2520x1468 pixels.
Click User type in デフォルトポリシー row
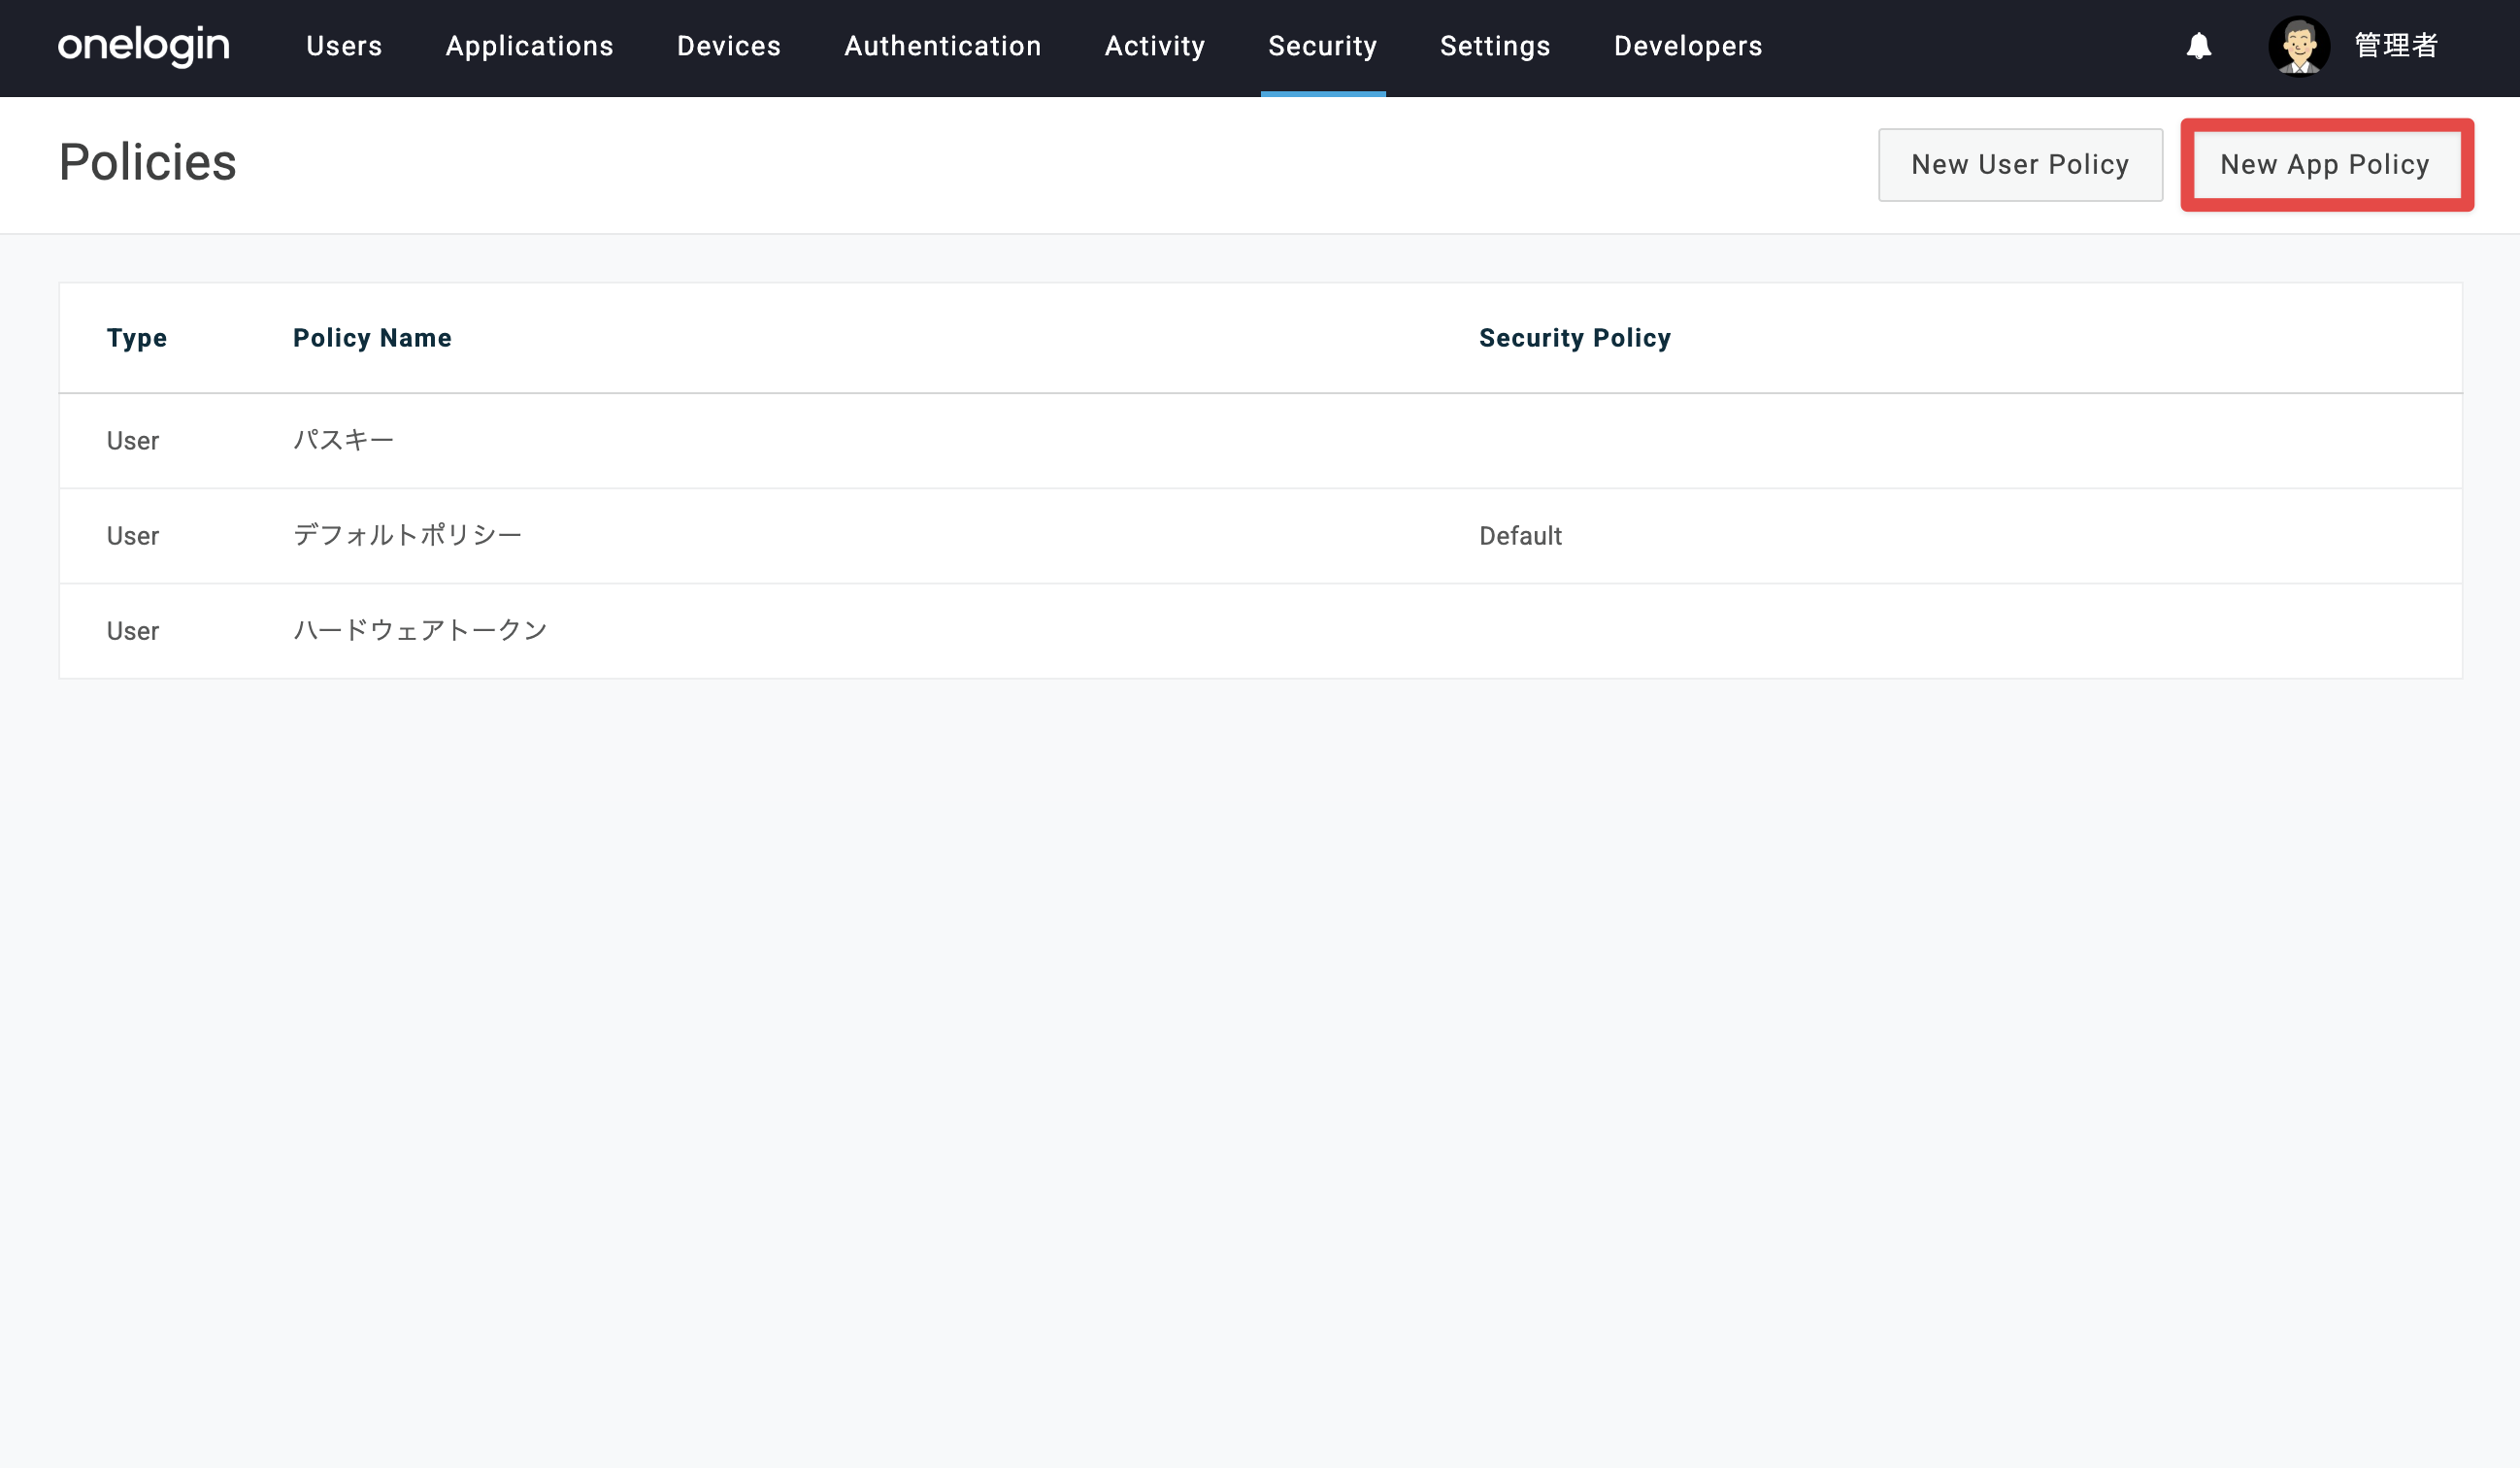133,536
